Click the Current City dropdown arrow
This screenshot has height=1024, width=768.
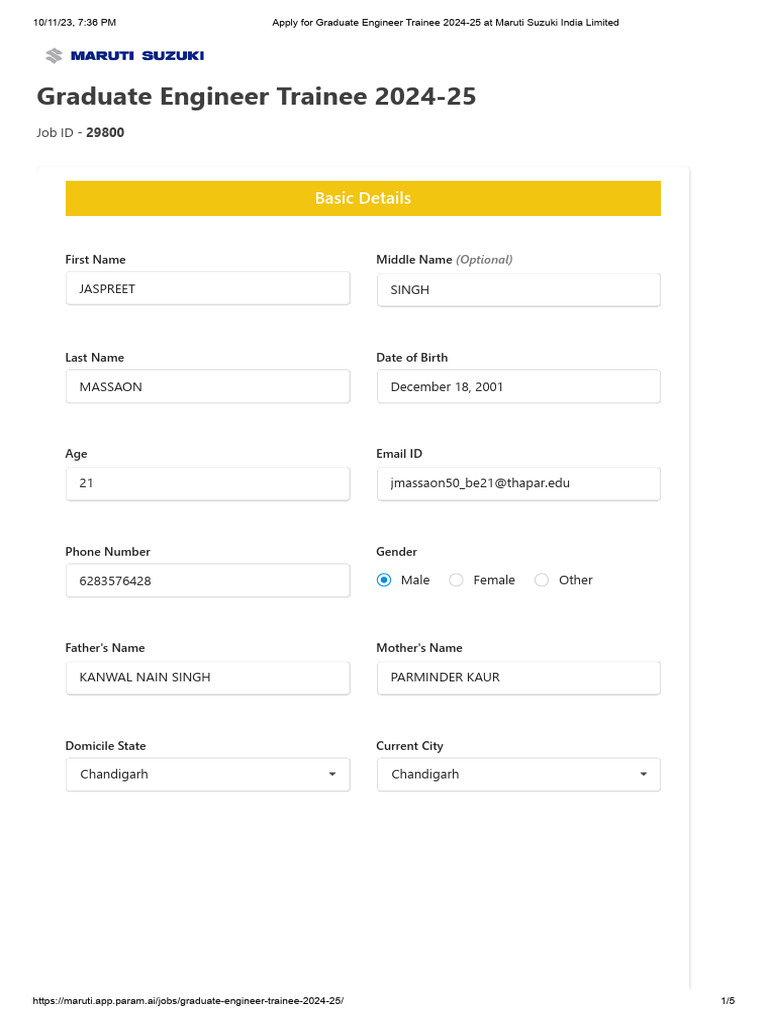(x=643, y=775)
